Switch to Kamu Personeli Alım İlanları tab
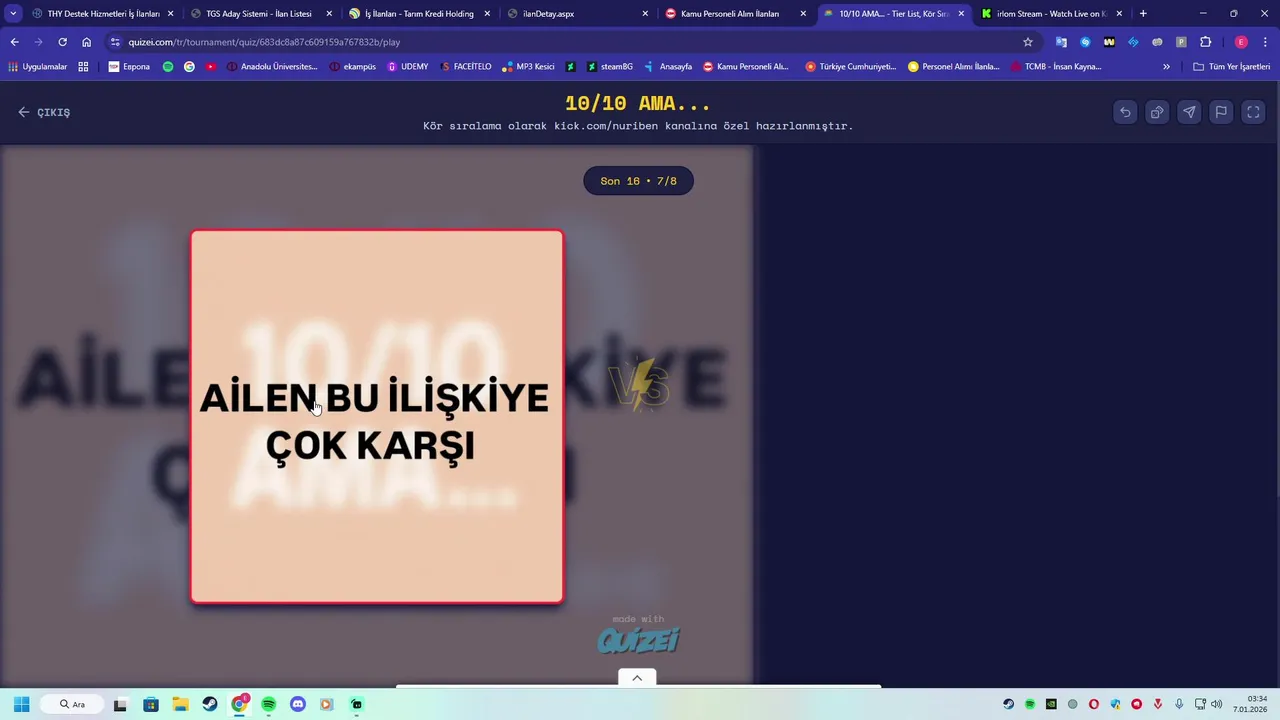The width and height of the screenshot is (1280, 720). [x=734, y=14]
